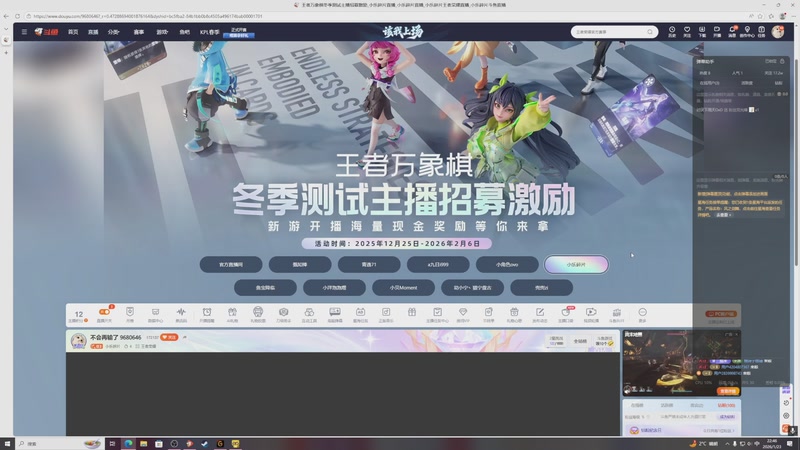Viewport: 800px width, 450px height.
Task: Select the 小贝Moment streamer button
Action: click(x=404, y=287)
